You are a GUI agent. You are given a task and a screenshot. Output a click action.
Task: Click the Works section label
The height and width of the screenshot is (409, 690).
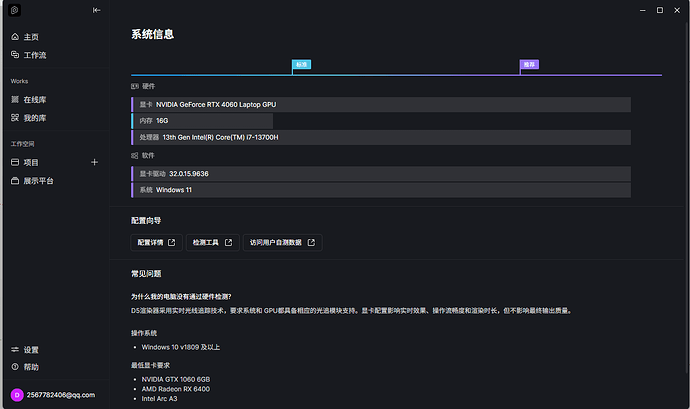pyautogui.click(x=19, y=81)
